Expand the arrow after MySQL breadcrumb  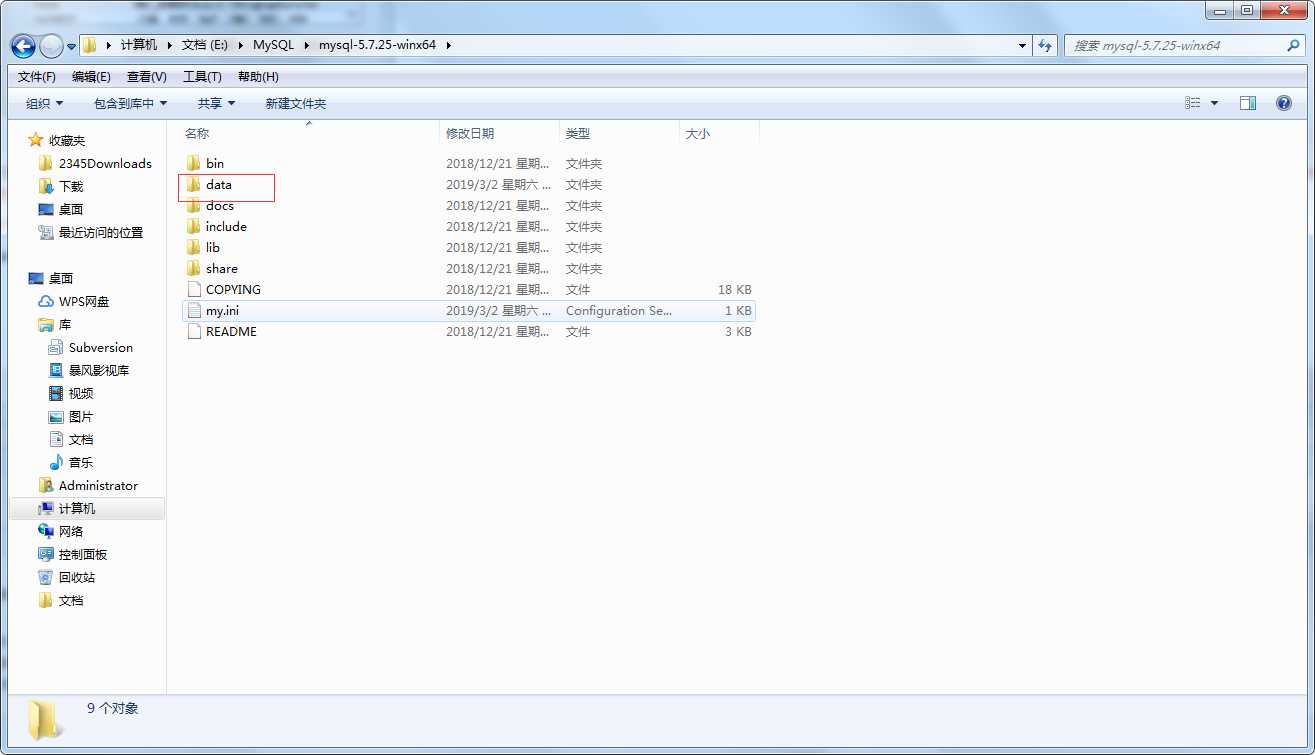[306, 45]
